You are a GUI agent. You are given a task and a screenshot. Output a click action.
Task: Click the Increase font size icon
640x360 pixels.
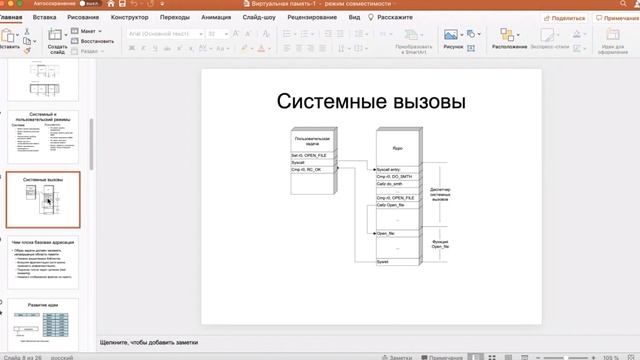pyautogui.click(x=236, y=34)
